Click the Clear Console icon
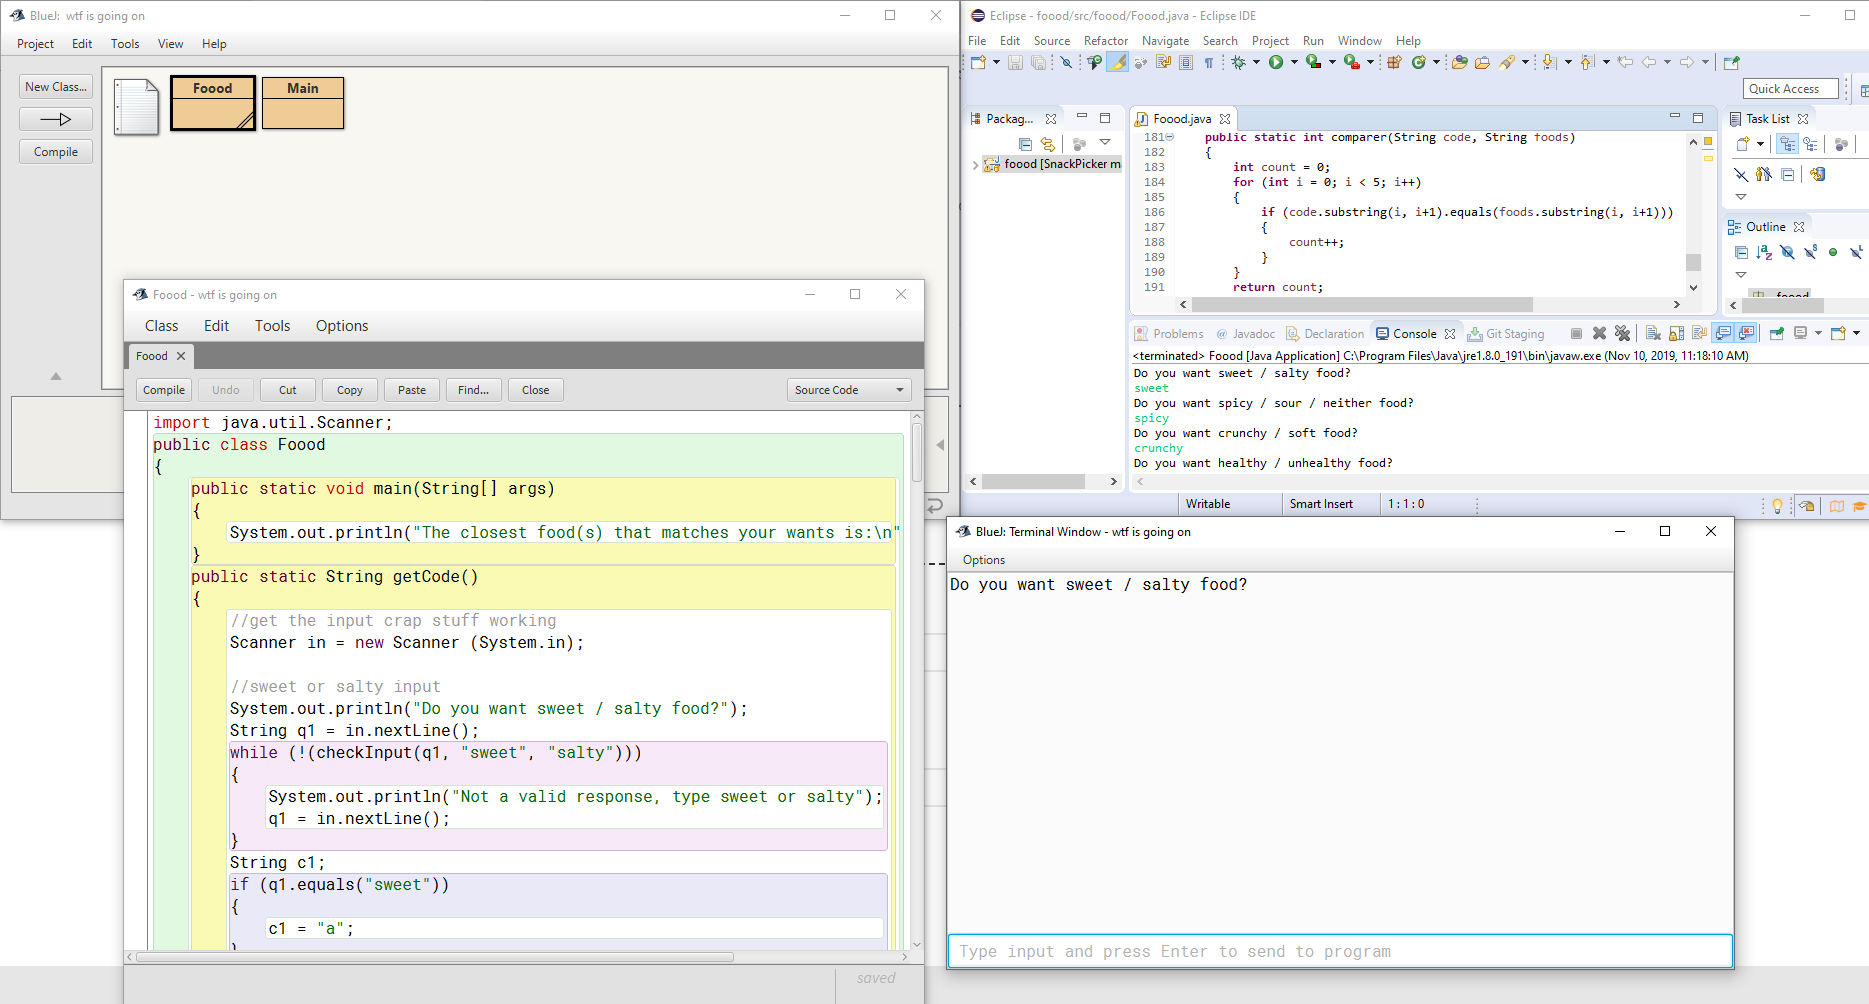Screen dimensions: 1869x1004 [x=1653, y=334]
